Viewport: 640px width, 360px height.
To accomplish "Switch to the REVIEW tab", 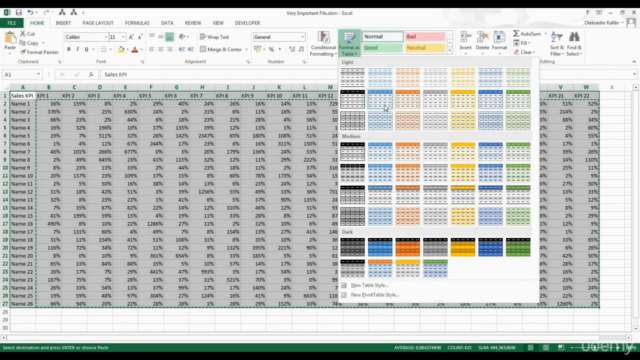I will [193, 23].
